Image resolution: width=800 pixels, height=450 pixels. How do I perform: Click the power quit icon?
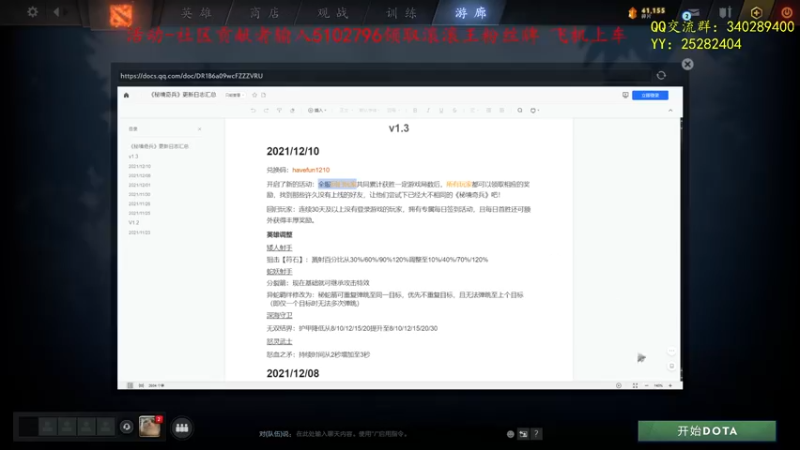click(787, 12)
